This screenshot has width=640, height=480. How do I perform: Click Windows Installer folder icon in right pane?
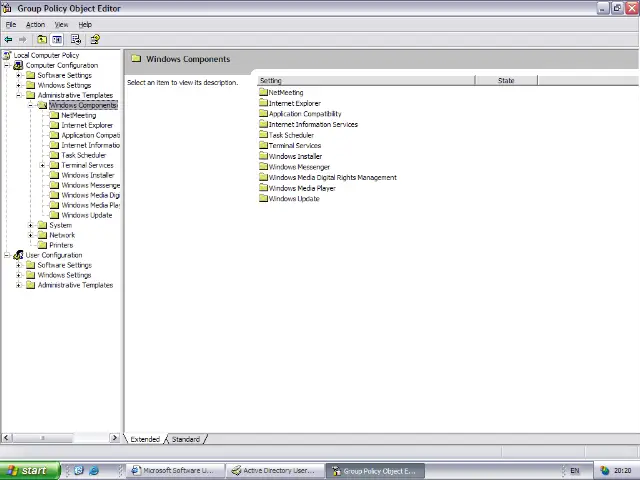263,156
